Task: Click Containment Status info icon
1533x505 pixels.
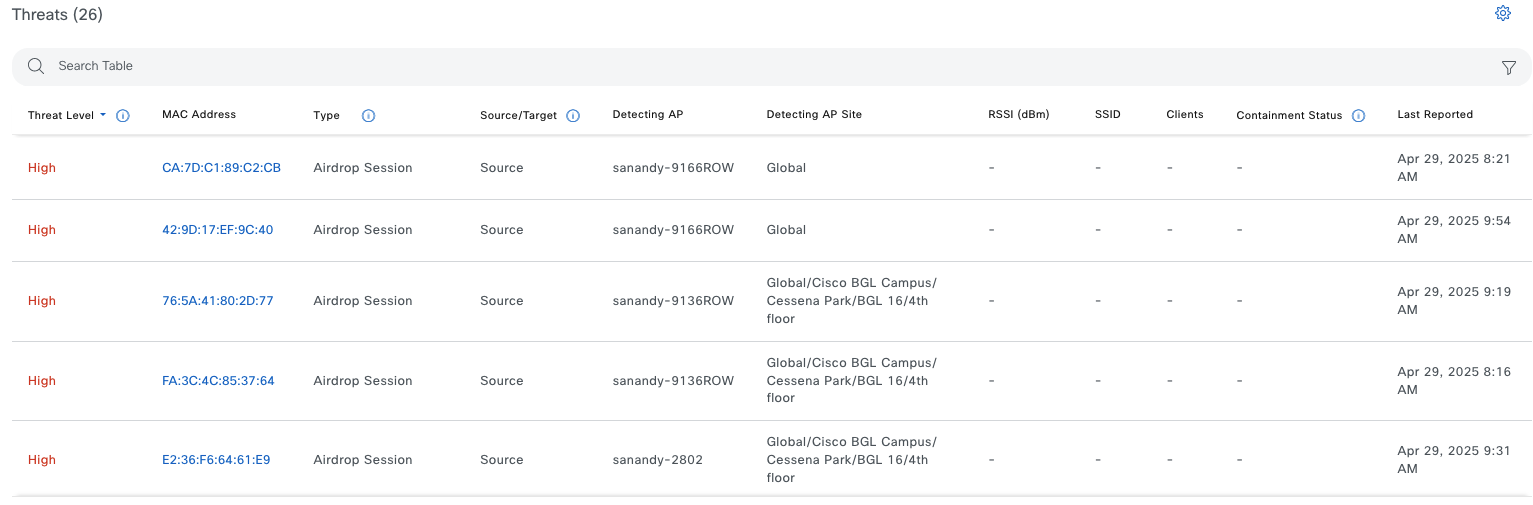Action: click(x=1358, y=116)
